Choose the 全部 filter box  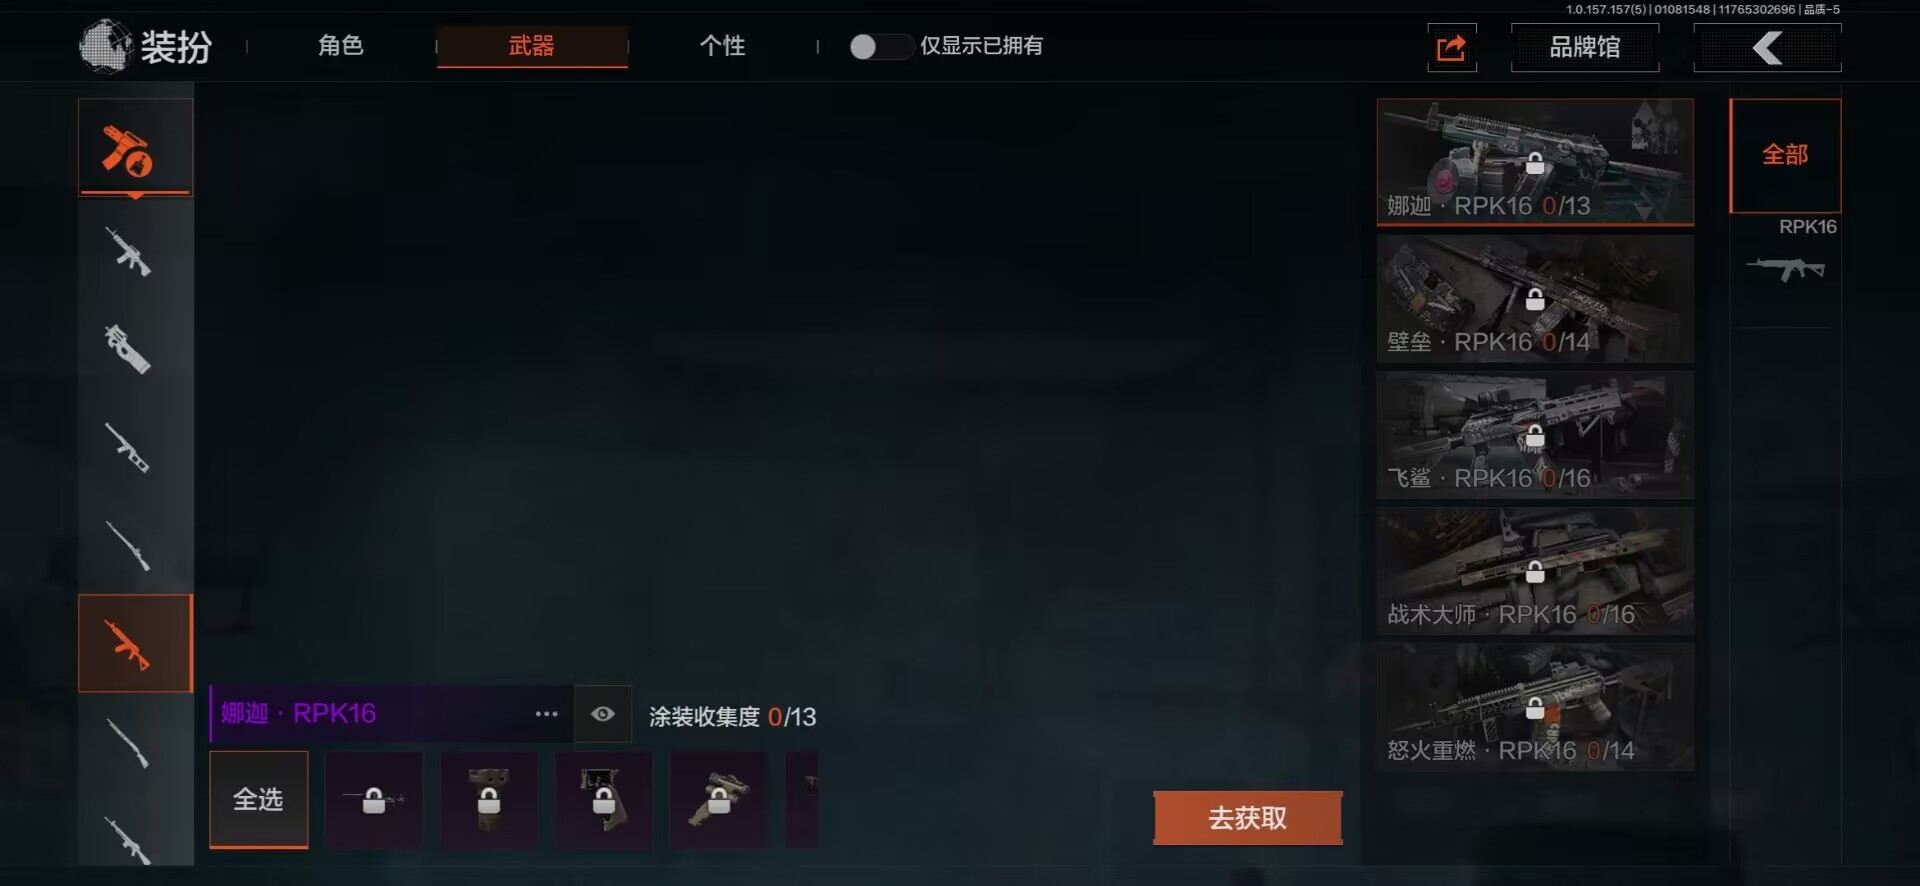click(x=1785, y=155)
